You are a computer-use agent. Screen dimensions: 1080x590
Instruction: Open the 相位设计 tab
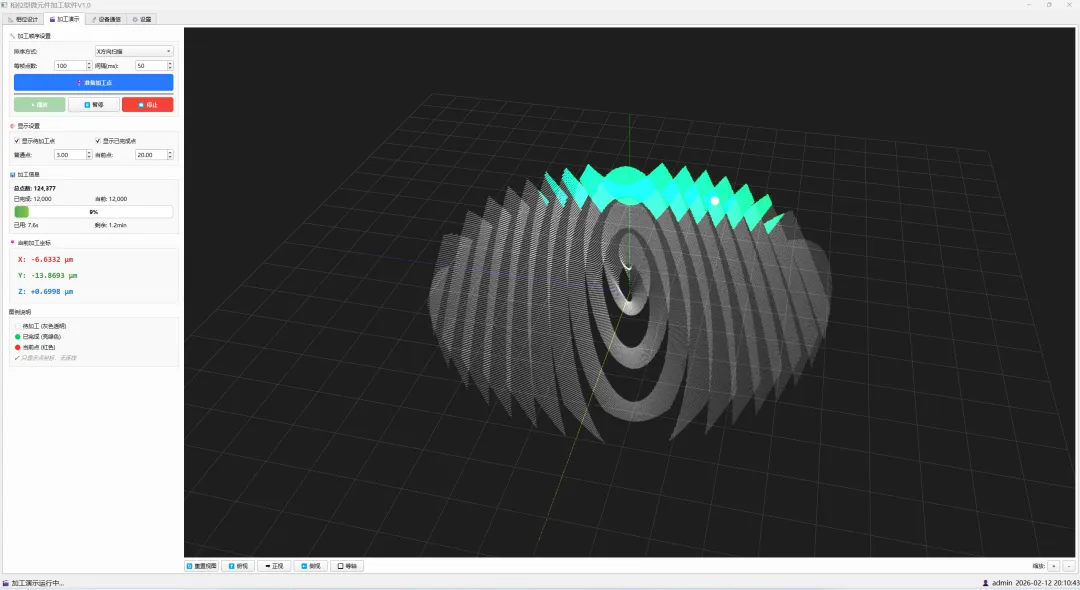click(x=23, y=19)
